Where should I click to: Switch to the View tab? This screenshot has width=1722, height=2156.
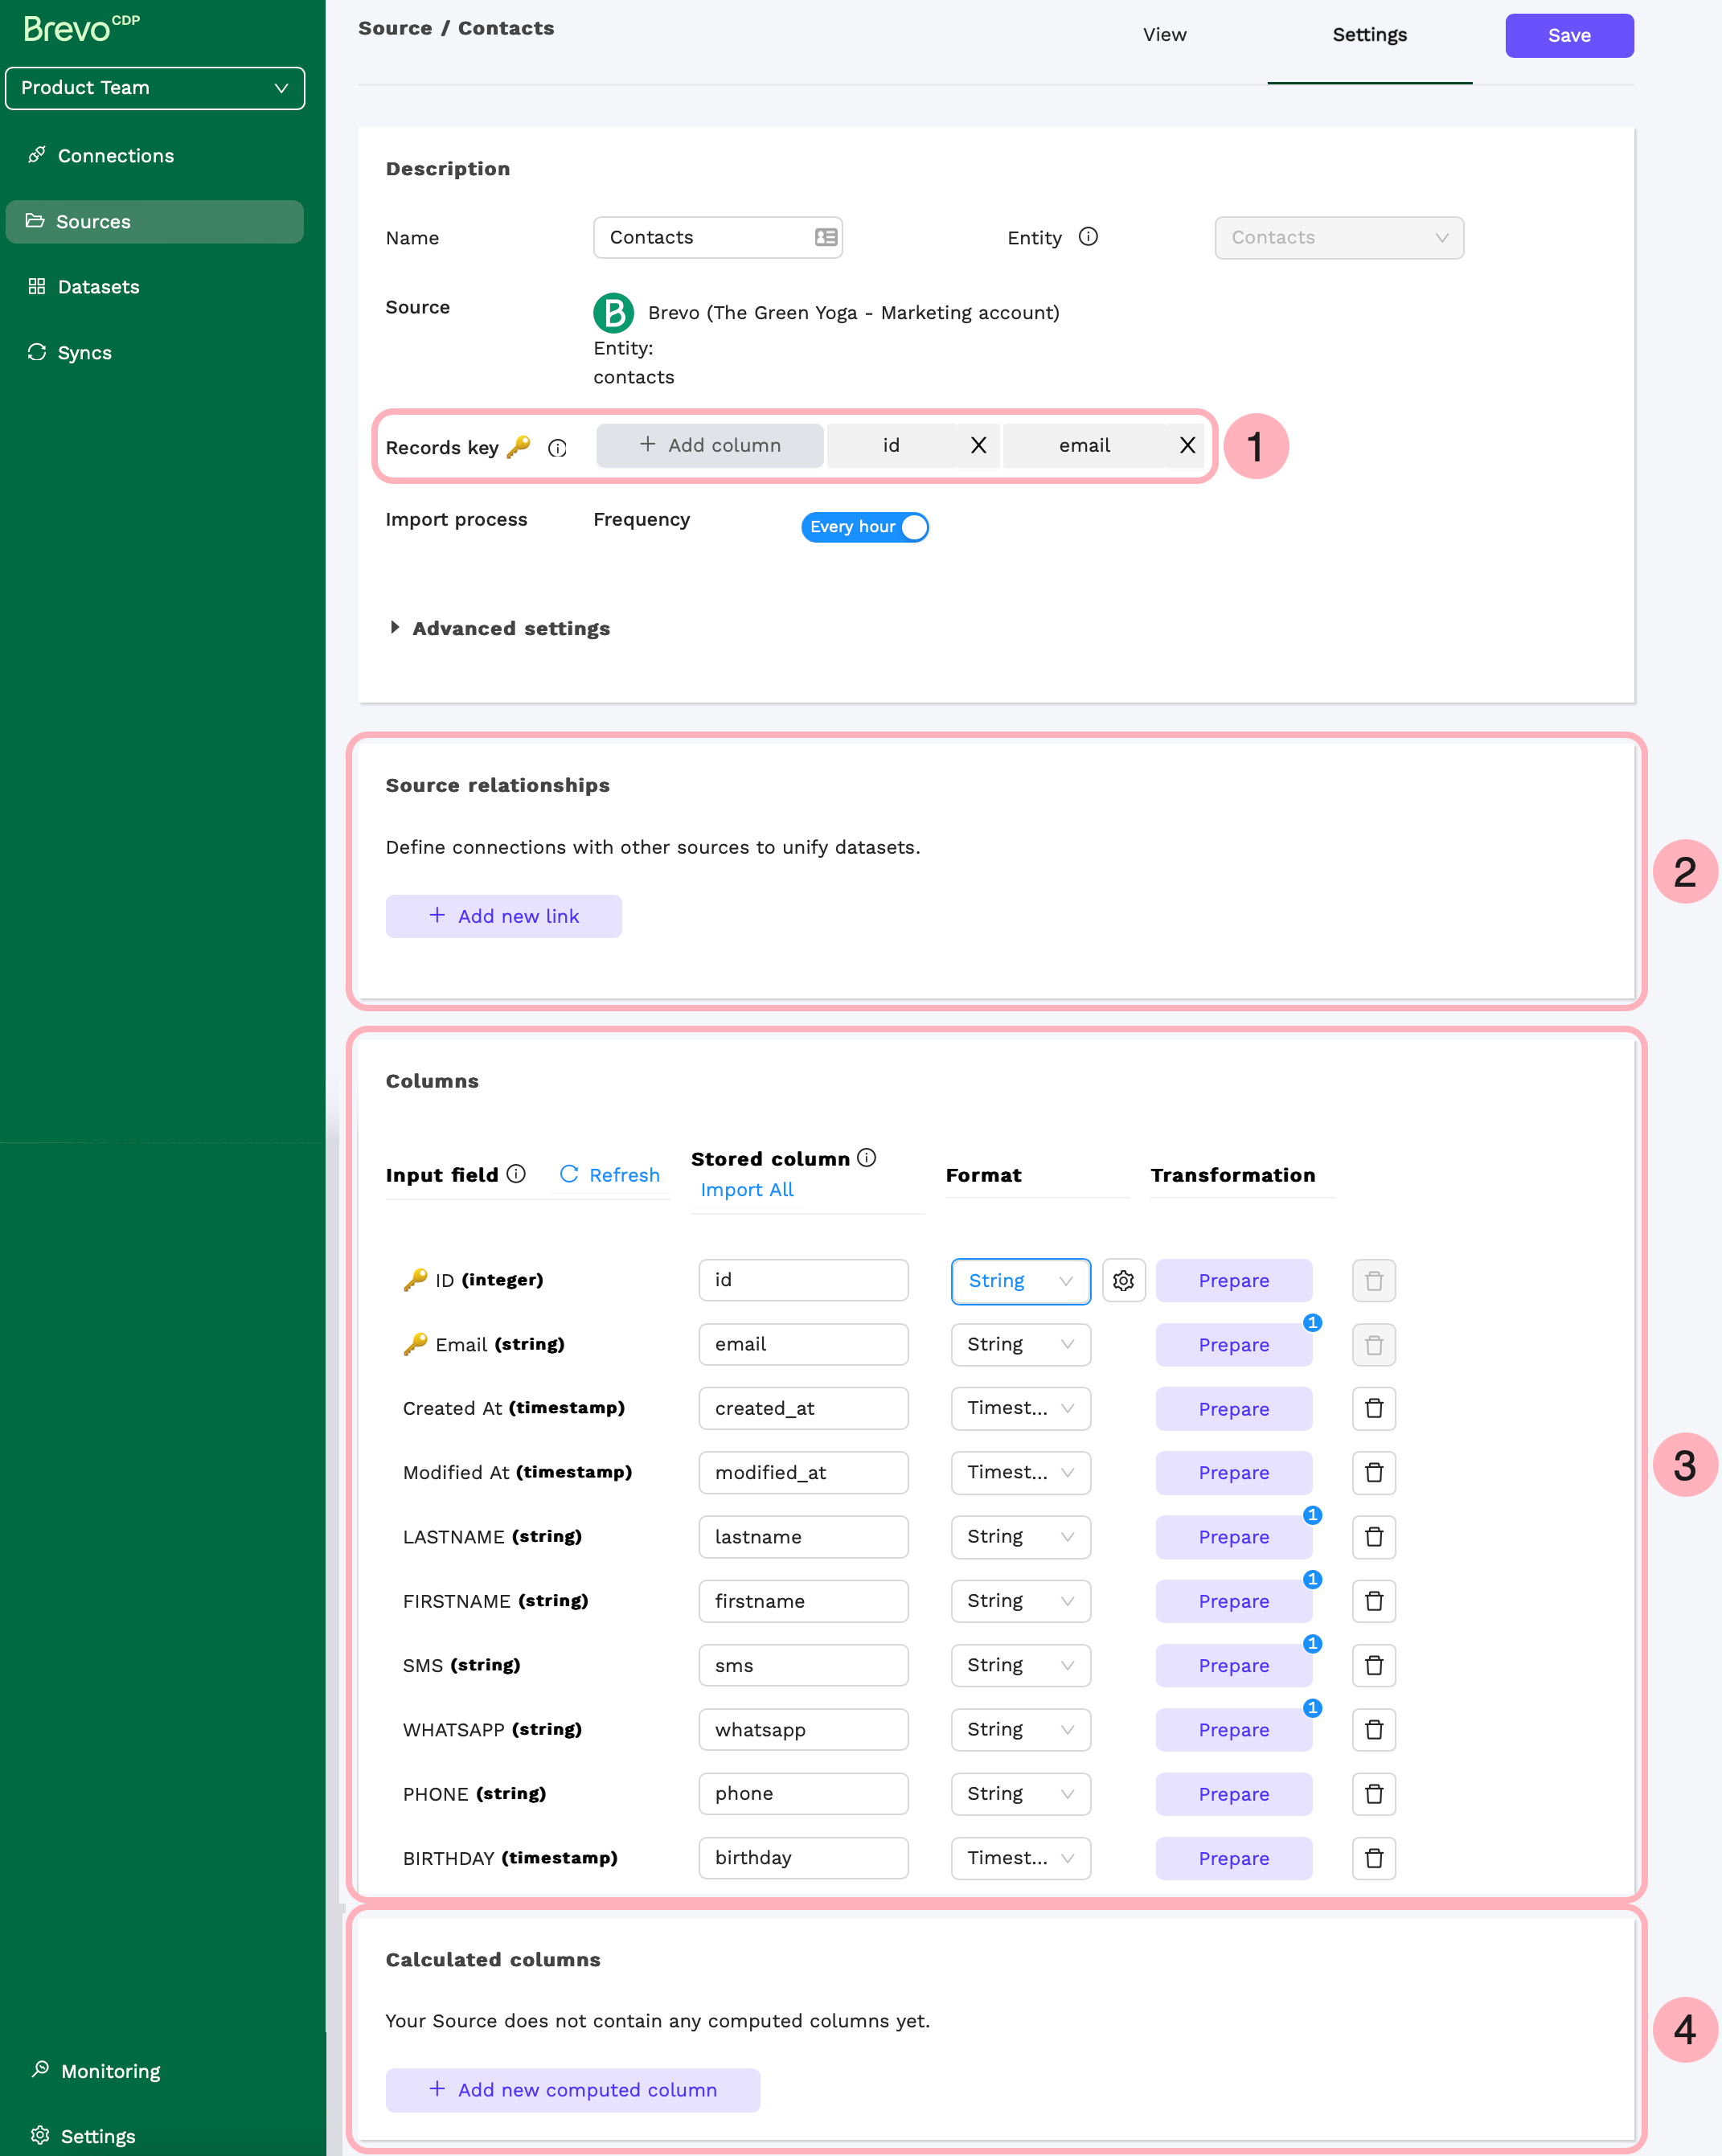1164,34
